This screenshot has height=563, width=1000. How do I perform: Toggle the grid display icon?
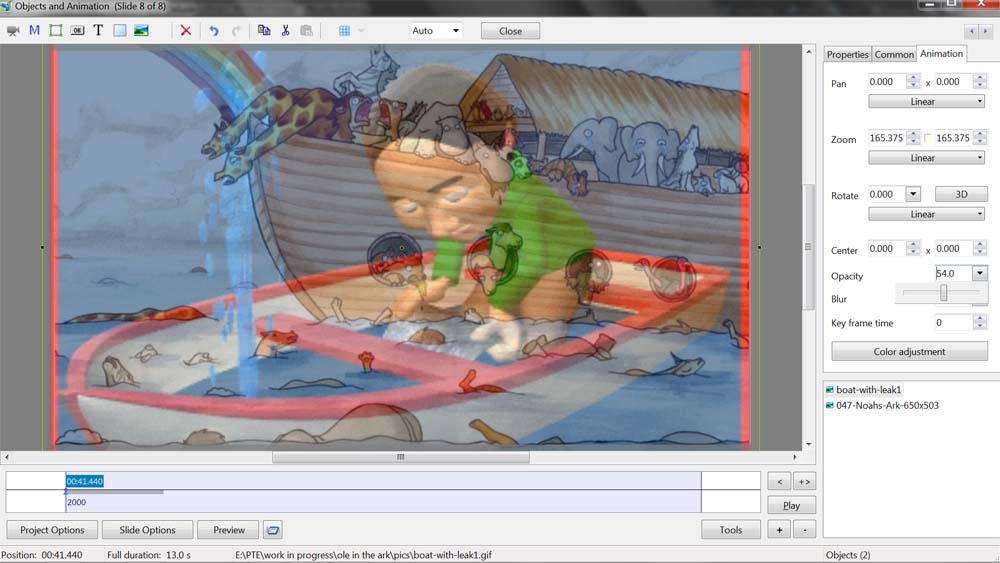344,31
